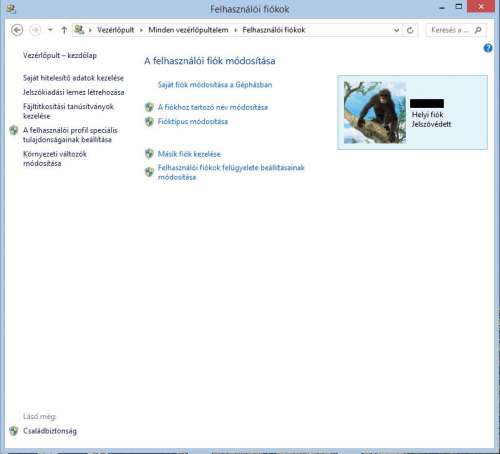Click the Vezérlőpult breadcrumb
This screenshot has height=454, width=500.
115,30
